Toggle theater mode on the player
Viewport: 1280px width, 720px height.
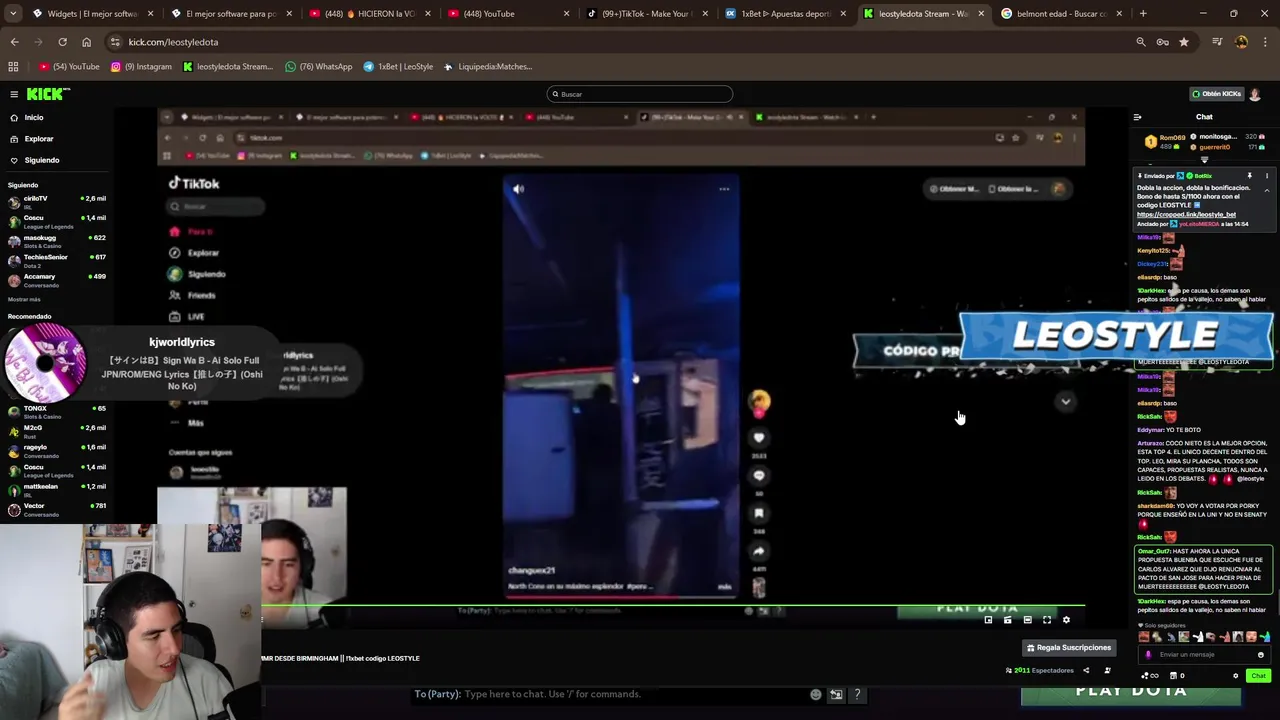(1027, 620)
